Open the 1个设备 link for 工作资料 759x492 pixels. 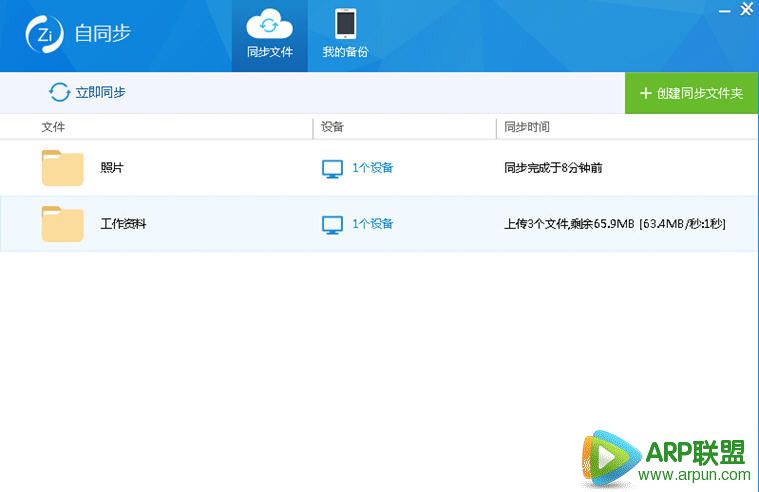point(372,224)
